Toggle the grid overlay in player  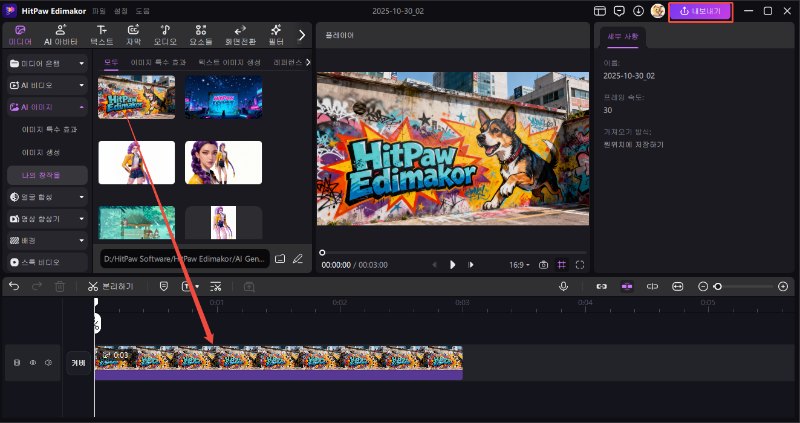click(562, 265)
